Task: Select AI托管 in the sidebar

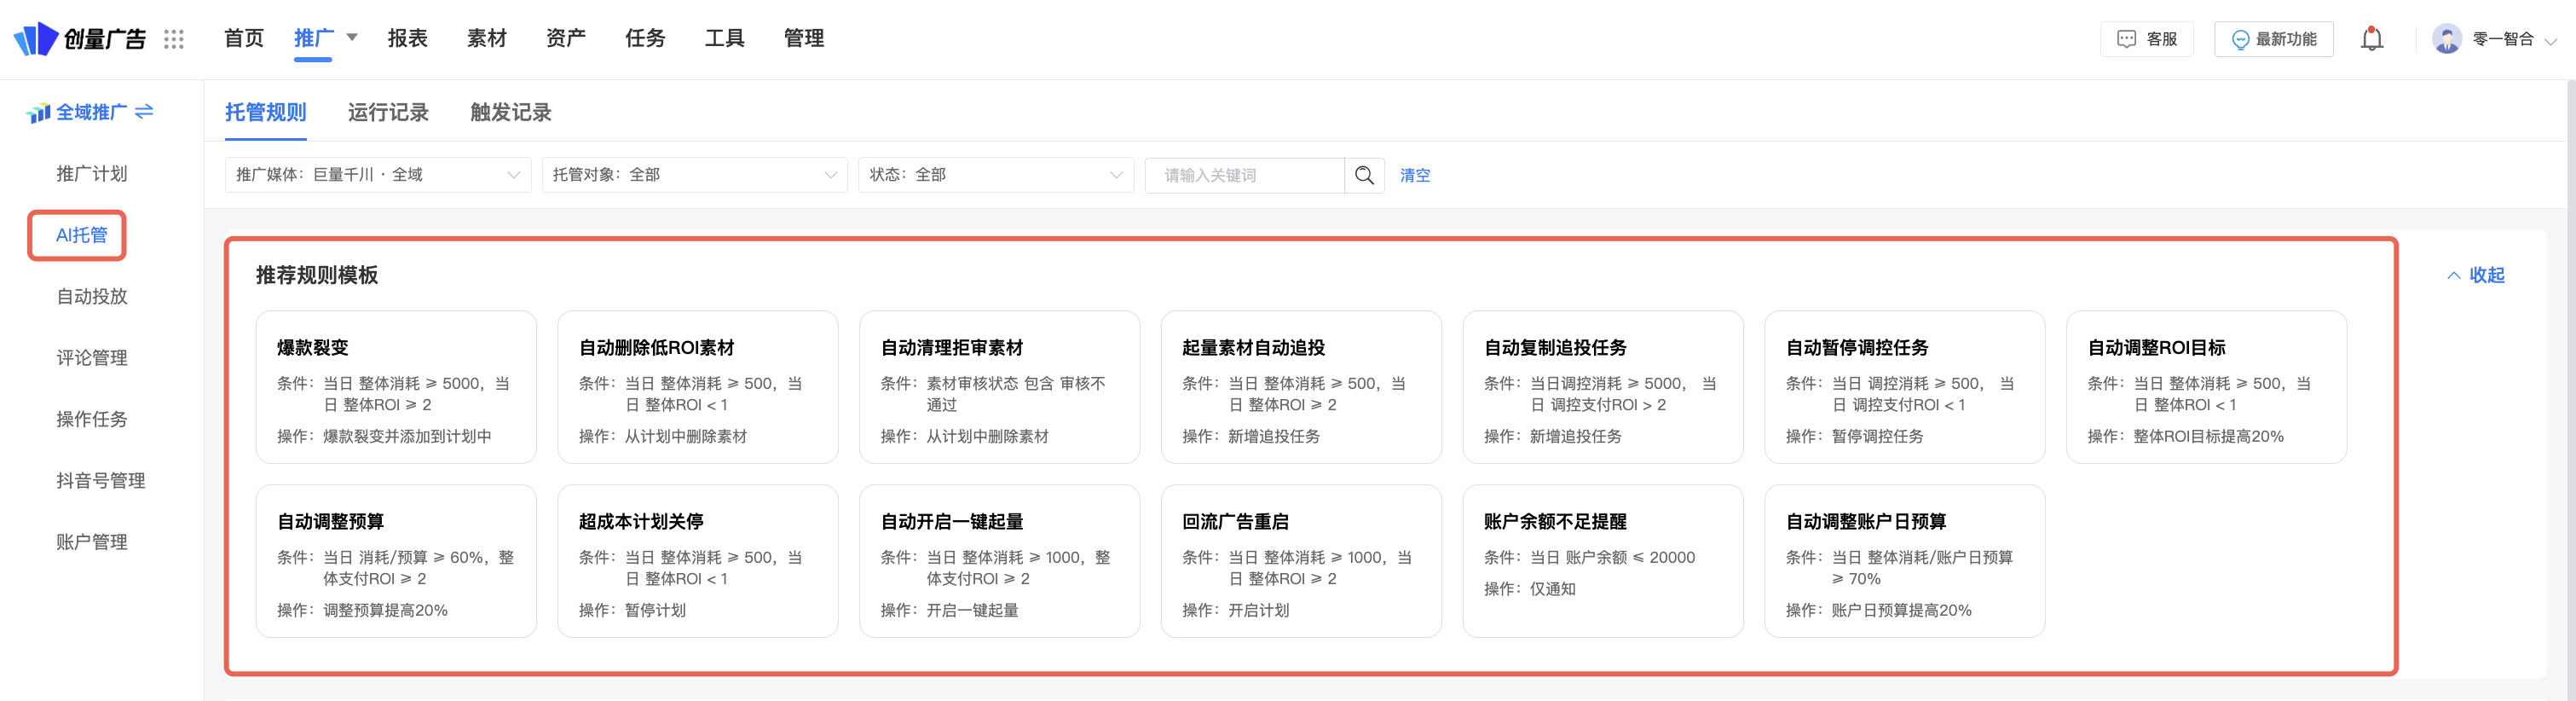Action: tap(81, 235)
